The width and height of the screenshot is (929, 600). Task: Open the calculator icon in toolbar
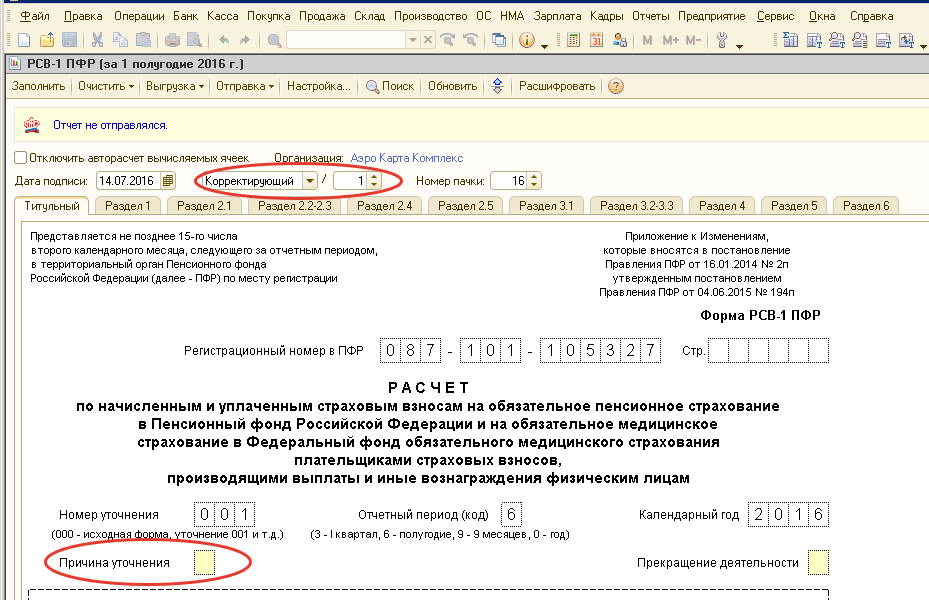pyautogui.click(x=574, y=40)
